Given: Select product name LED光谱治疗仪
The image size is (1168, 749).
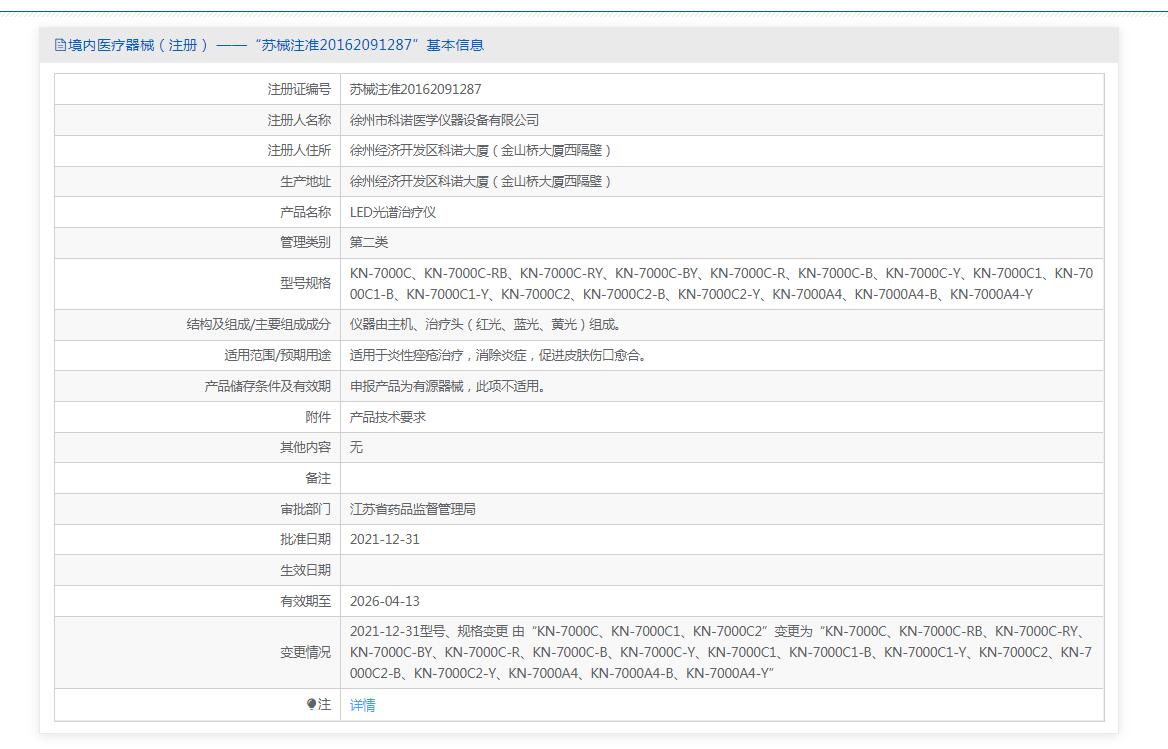Looking at the screenshot, I should (x=393, y=212).
